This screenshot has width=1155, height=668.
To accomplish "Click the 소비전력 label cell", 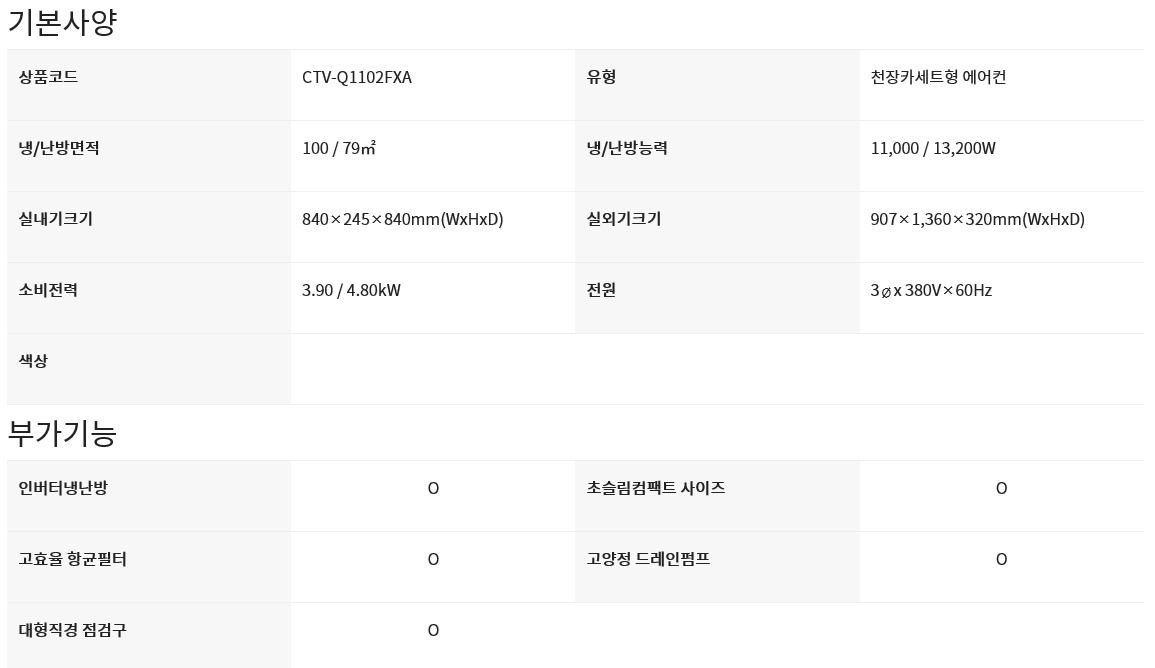I will (x=48, y=291).
